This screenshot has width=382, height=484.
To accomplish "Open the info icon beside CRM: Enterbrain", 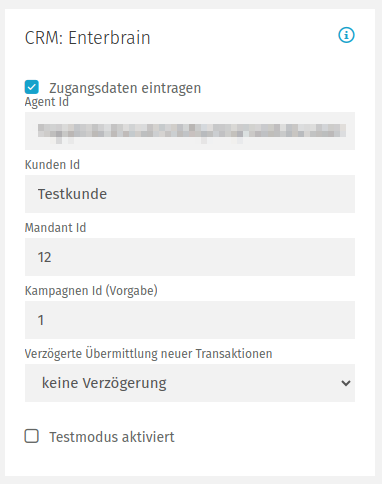I will click(x=346, y=35).
